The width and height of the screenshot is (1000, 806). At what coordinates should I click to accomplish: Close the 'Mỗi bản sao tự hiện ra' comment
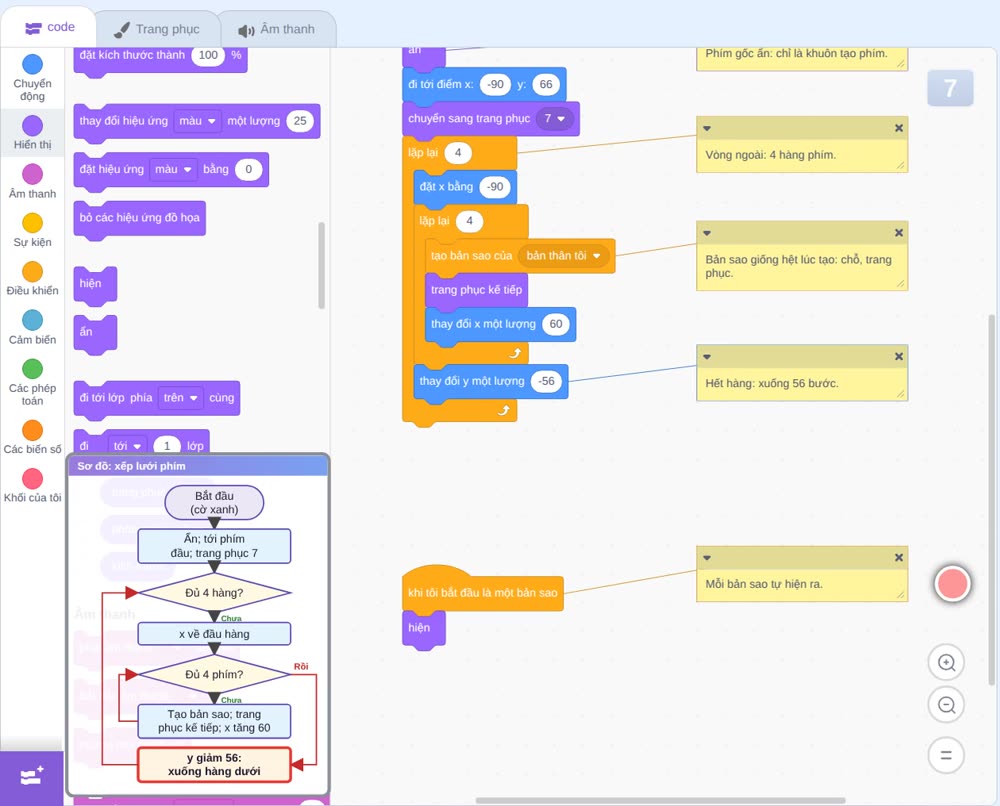tap(899, 557)
